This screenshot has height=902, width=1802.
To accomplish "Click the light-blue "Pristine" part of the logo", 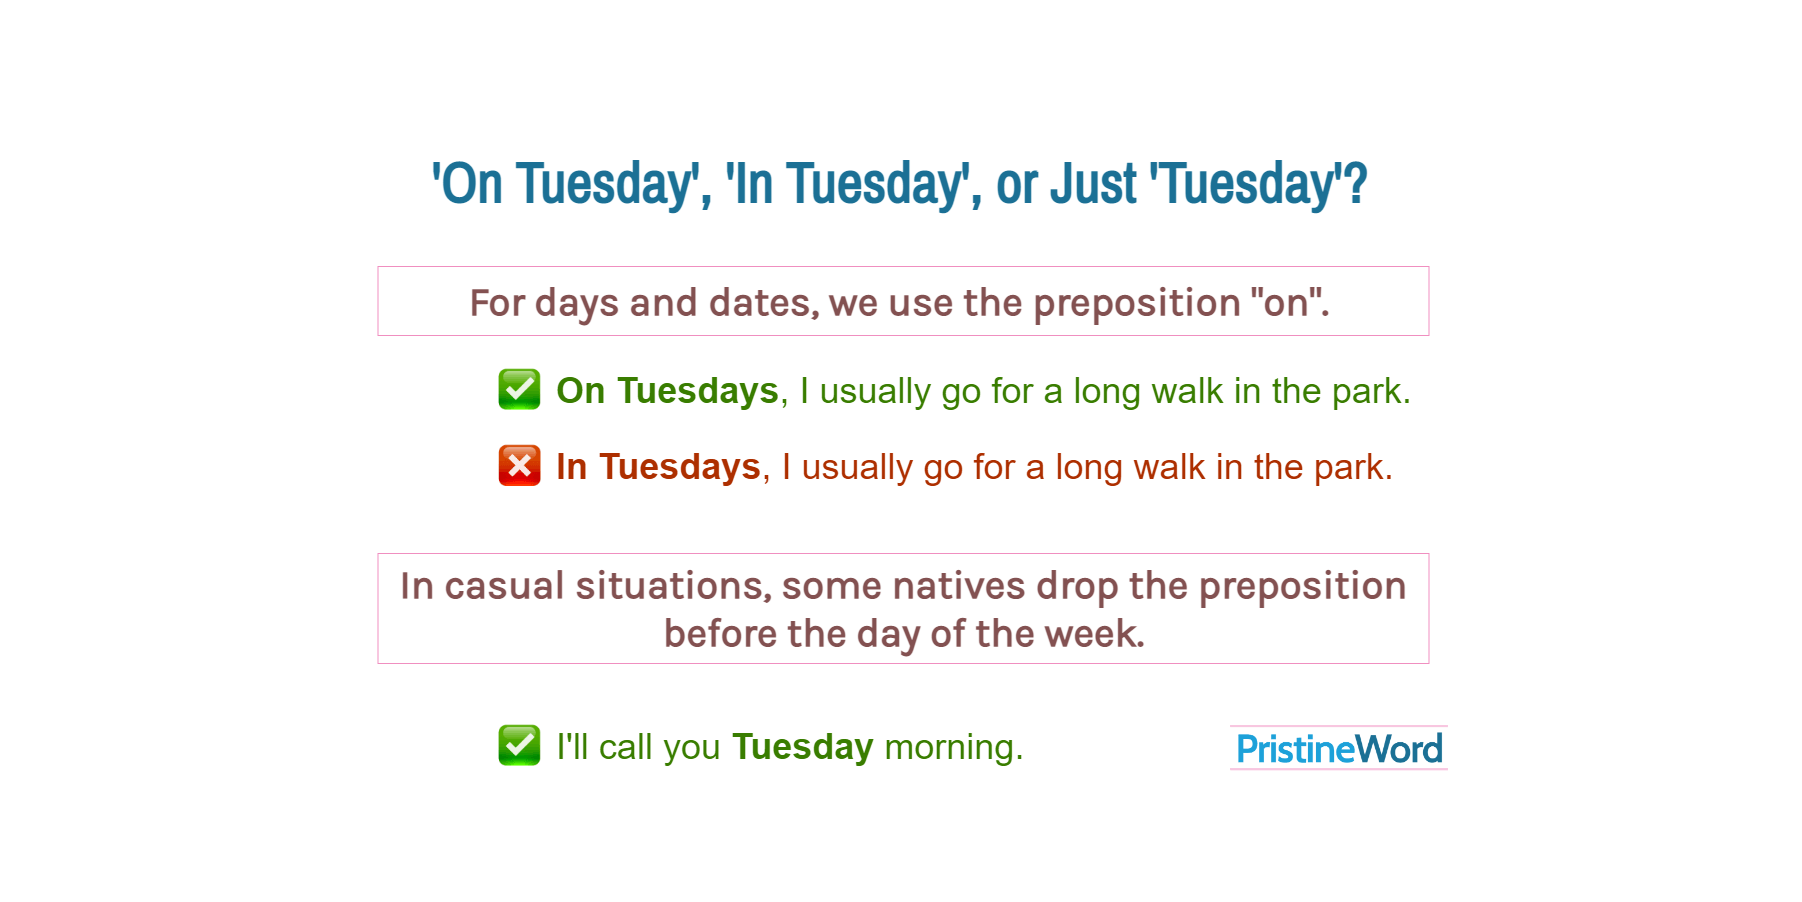I will [1295, 749].
